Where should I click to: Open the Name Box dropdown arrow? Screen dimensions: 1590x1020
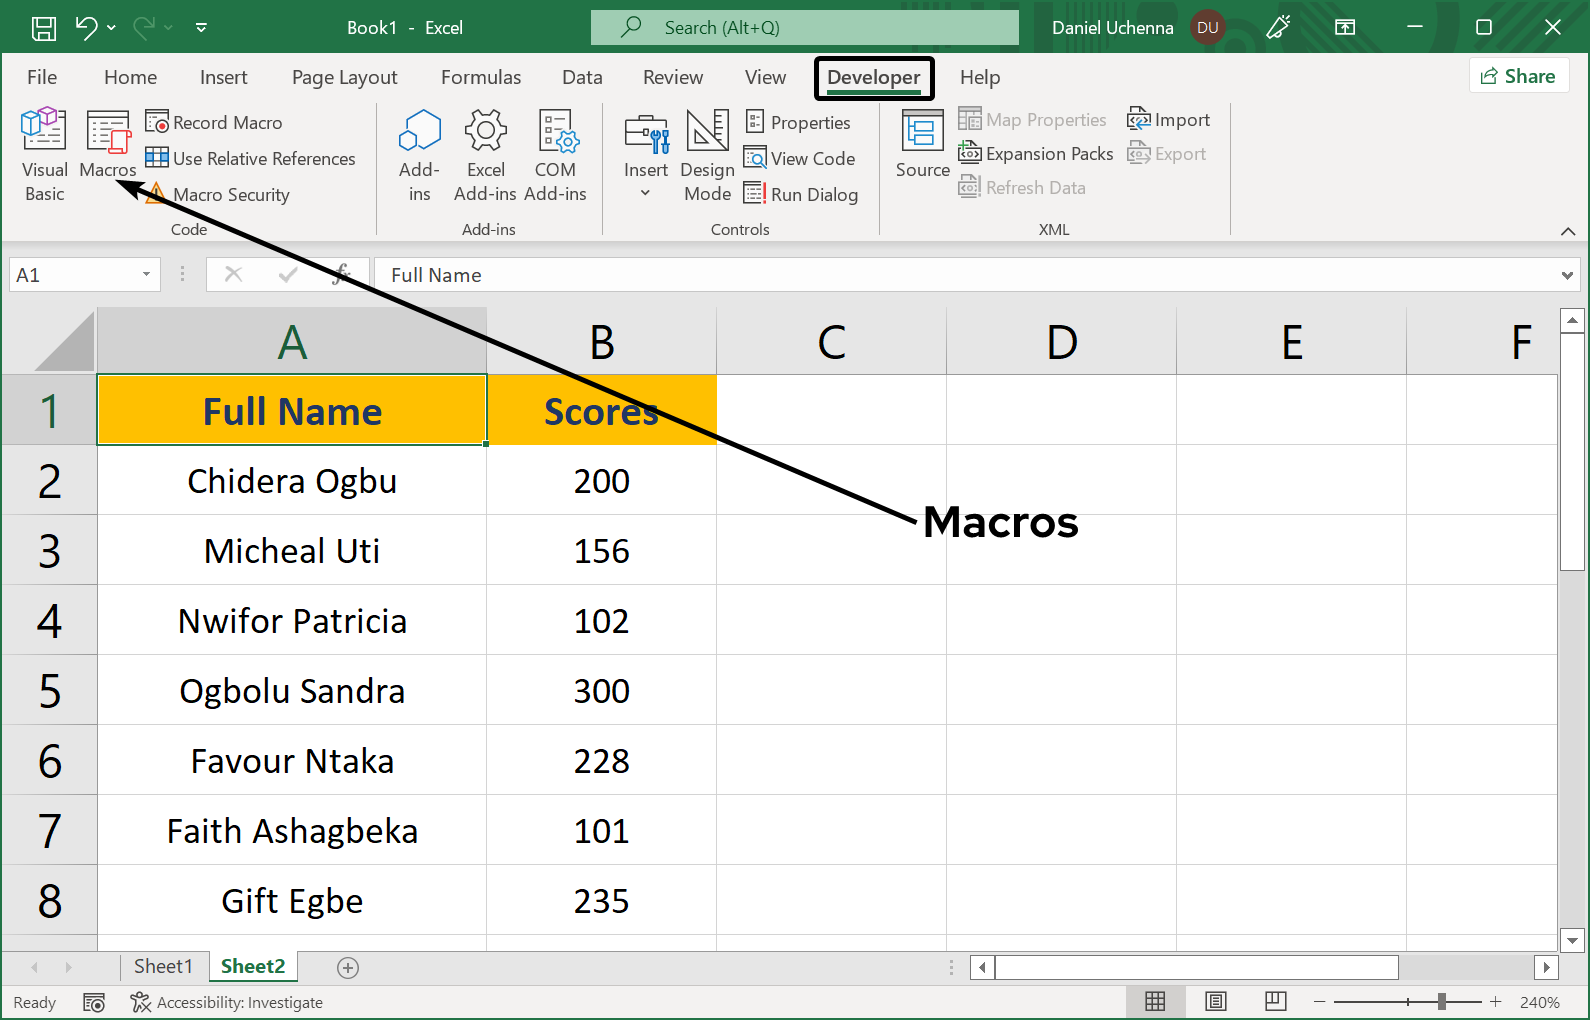146,275
